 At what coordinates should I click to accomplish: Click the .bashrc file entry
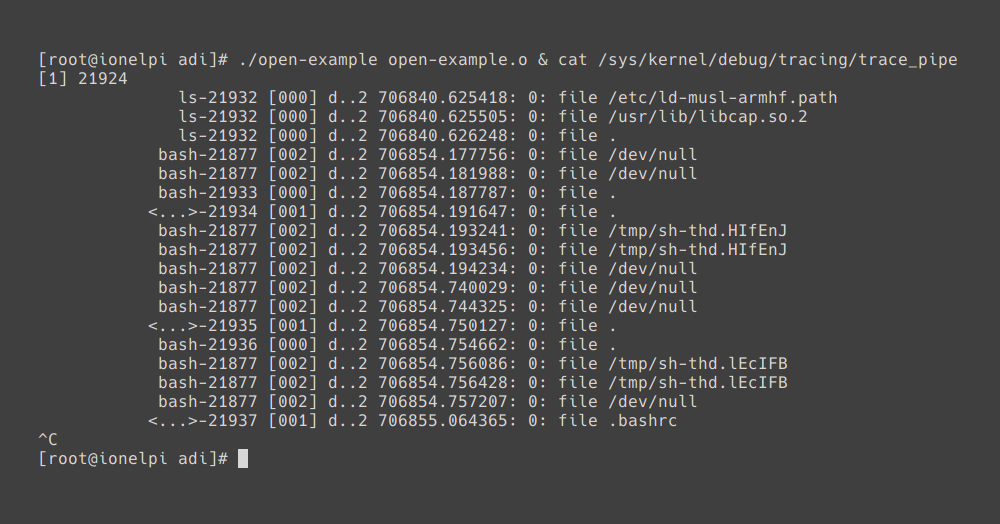[x=643, y=421]
